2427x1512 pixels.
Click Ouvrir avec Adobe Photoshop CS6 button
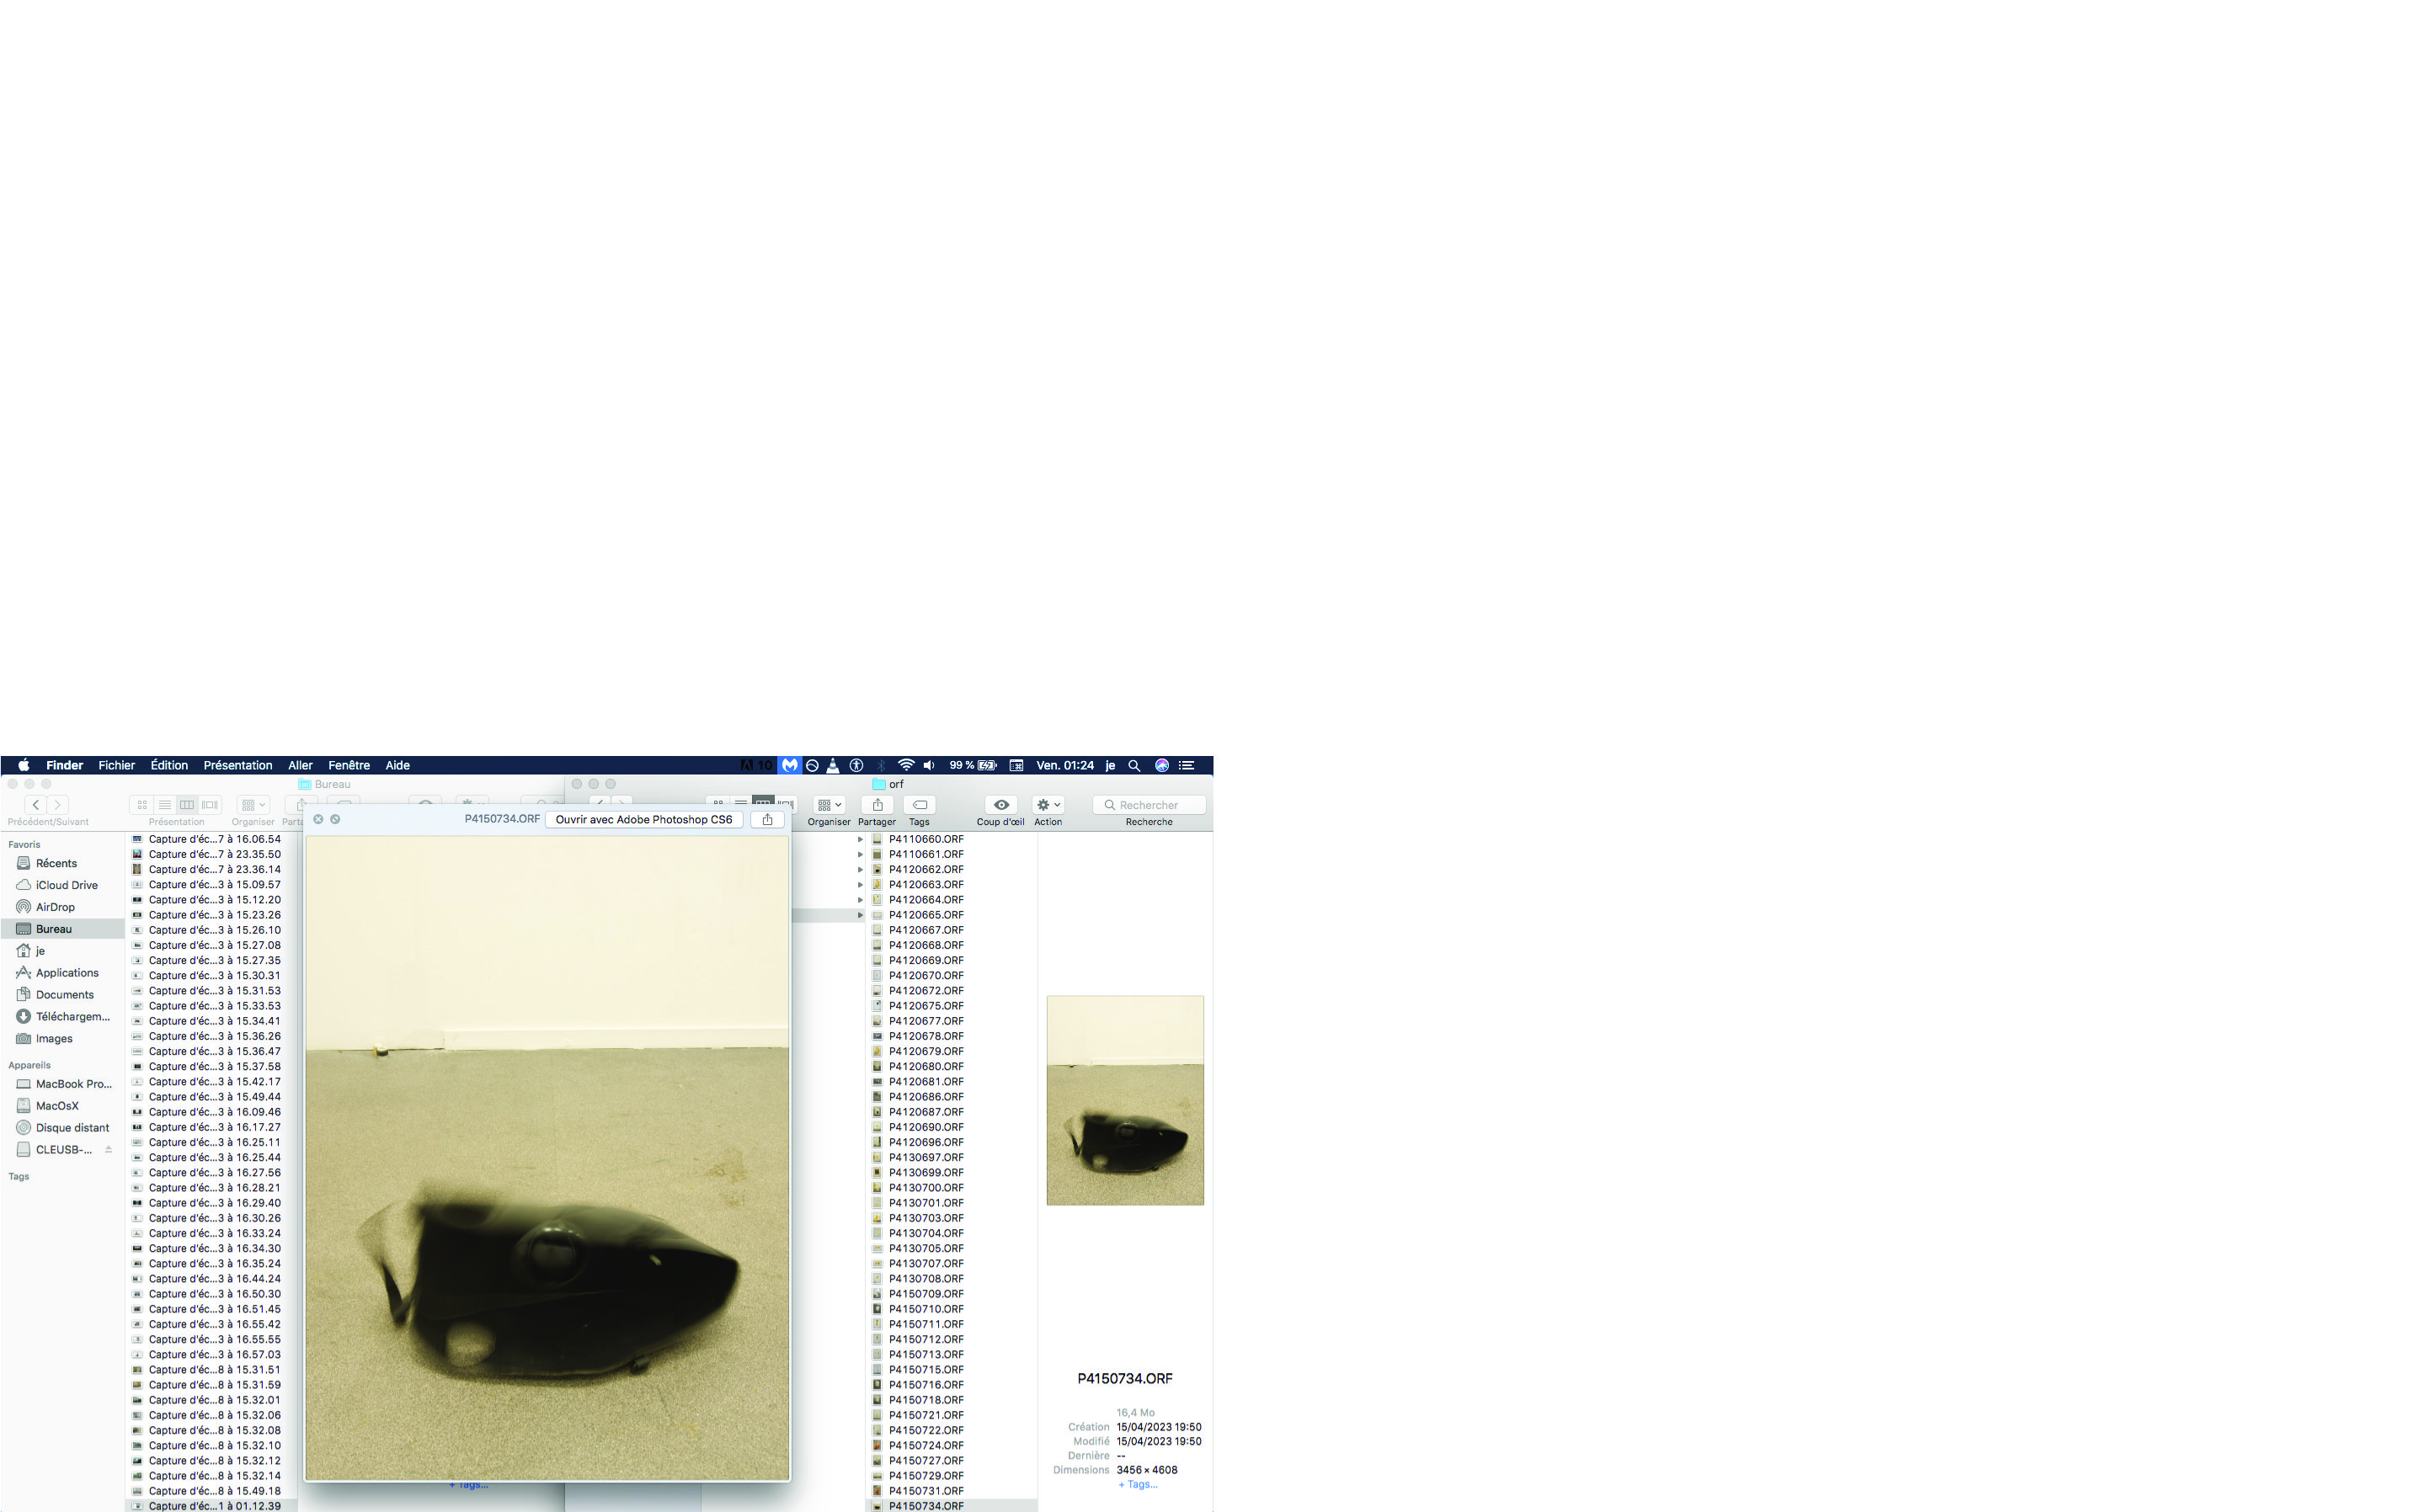(x=644, y=819)
